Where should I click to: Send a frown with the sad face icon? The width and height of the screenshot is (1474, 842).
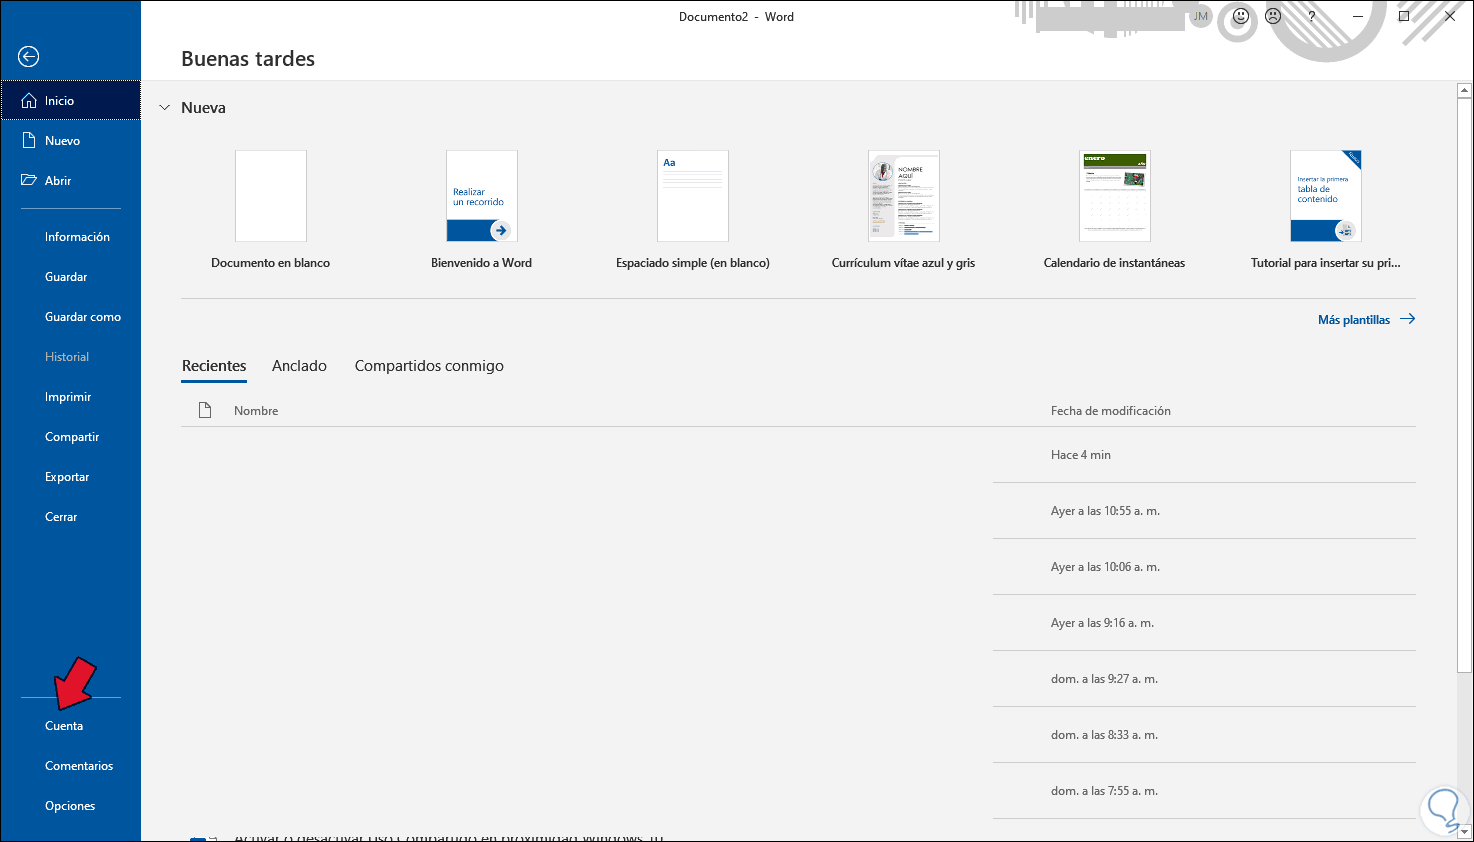pyautogui.click(x=1273, y=16)
